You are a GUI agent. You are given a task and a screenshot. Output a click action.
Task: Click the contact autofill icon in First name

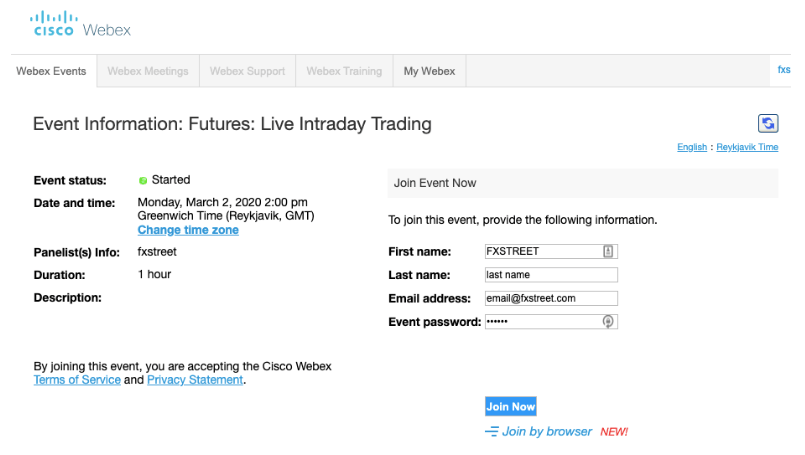608,251
